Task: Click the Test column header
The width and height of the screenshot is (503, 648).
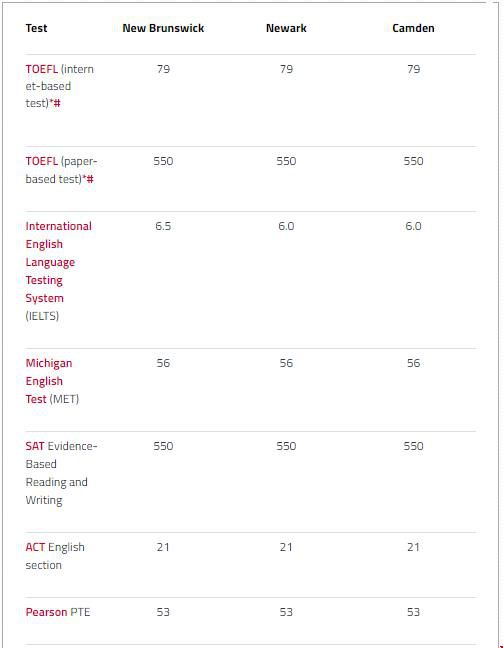Action: pyautogui.click(x=36, y=28)
